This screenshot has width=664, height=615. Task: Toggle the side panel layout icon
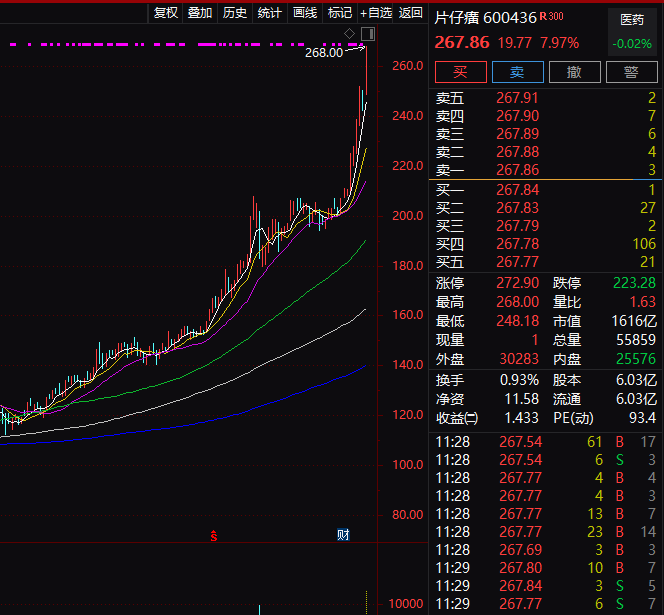click(x=368, y=34)
